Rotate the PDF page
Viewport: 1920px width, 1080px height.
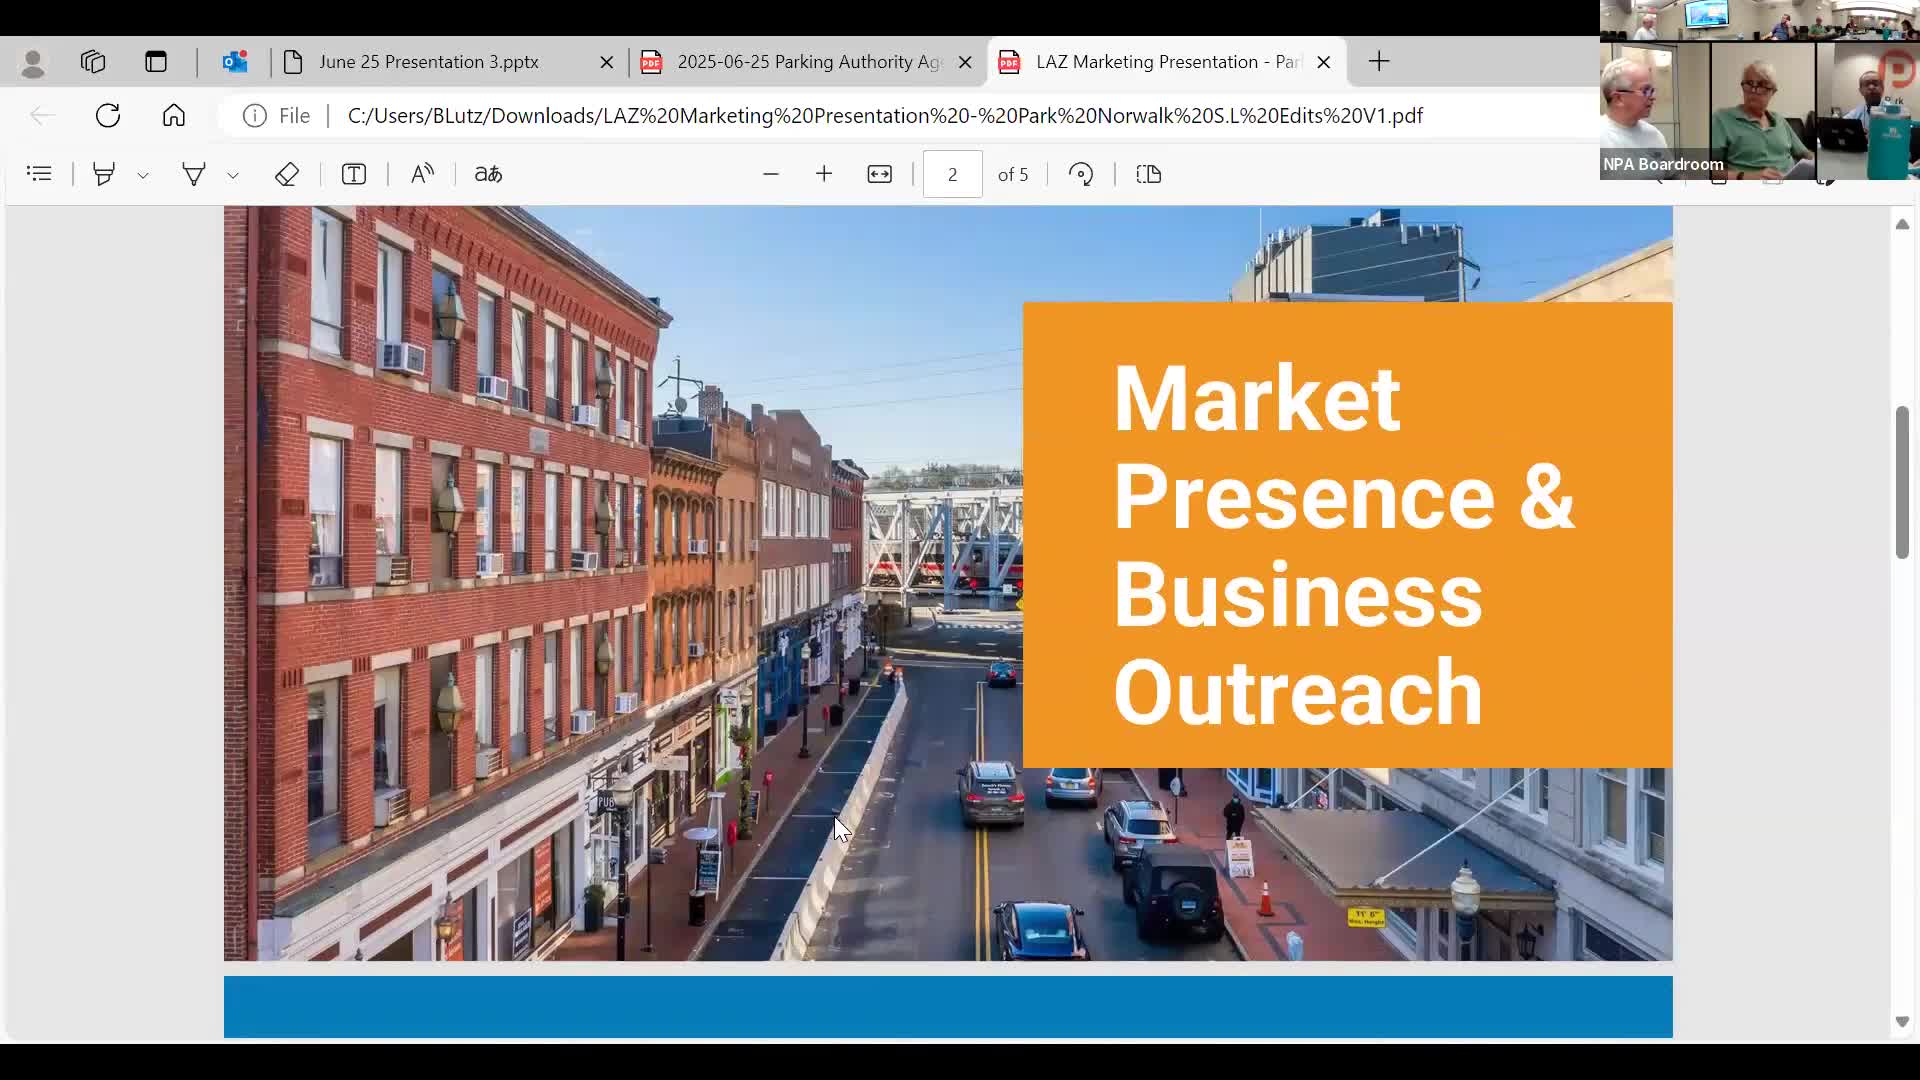coord(1081,174)
